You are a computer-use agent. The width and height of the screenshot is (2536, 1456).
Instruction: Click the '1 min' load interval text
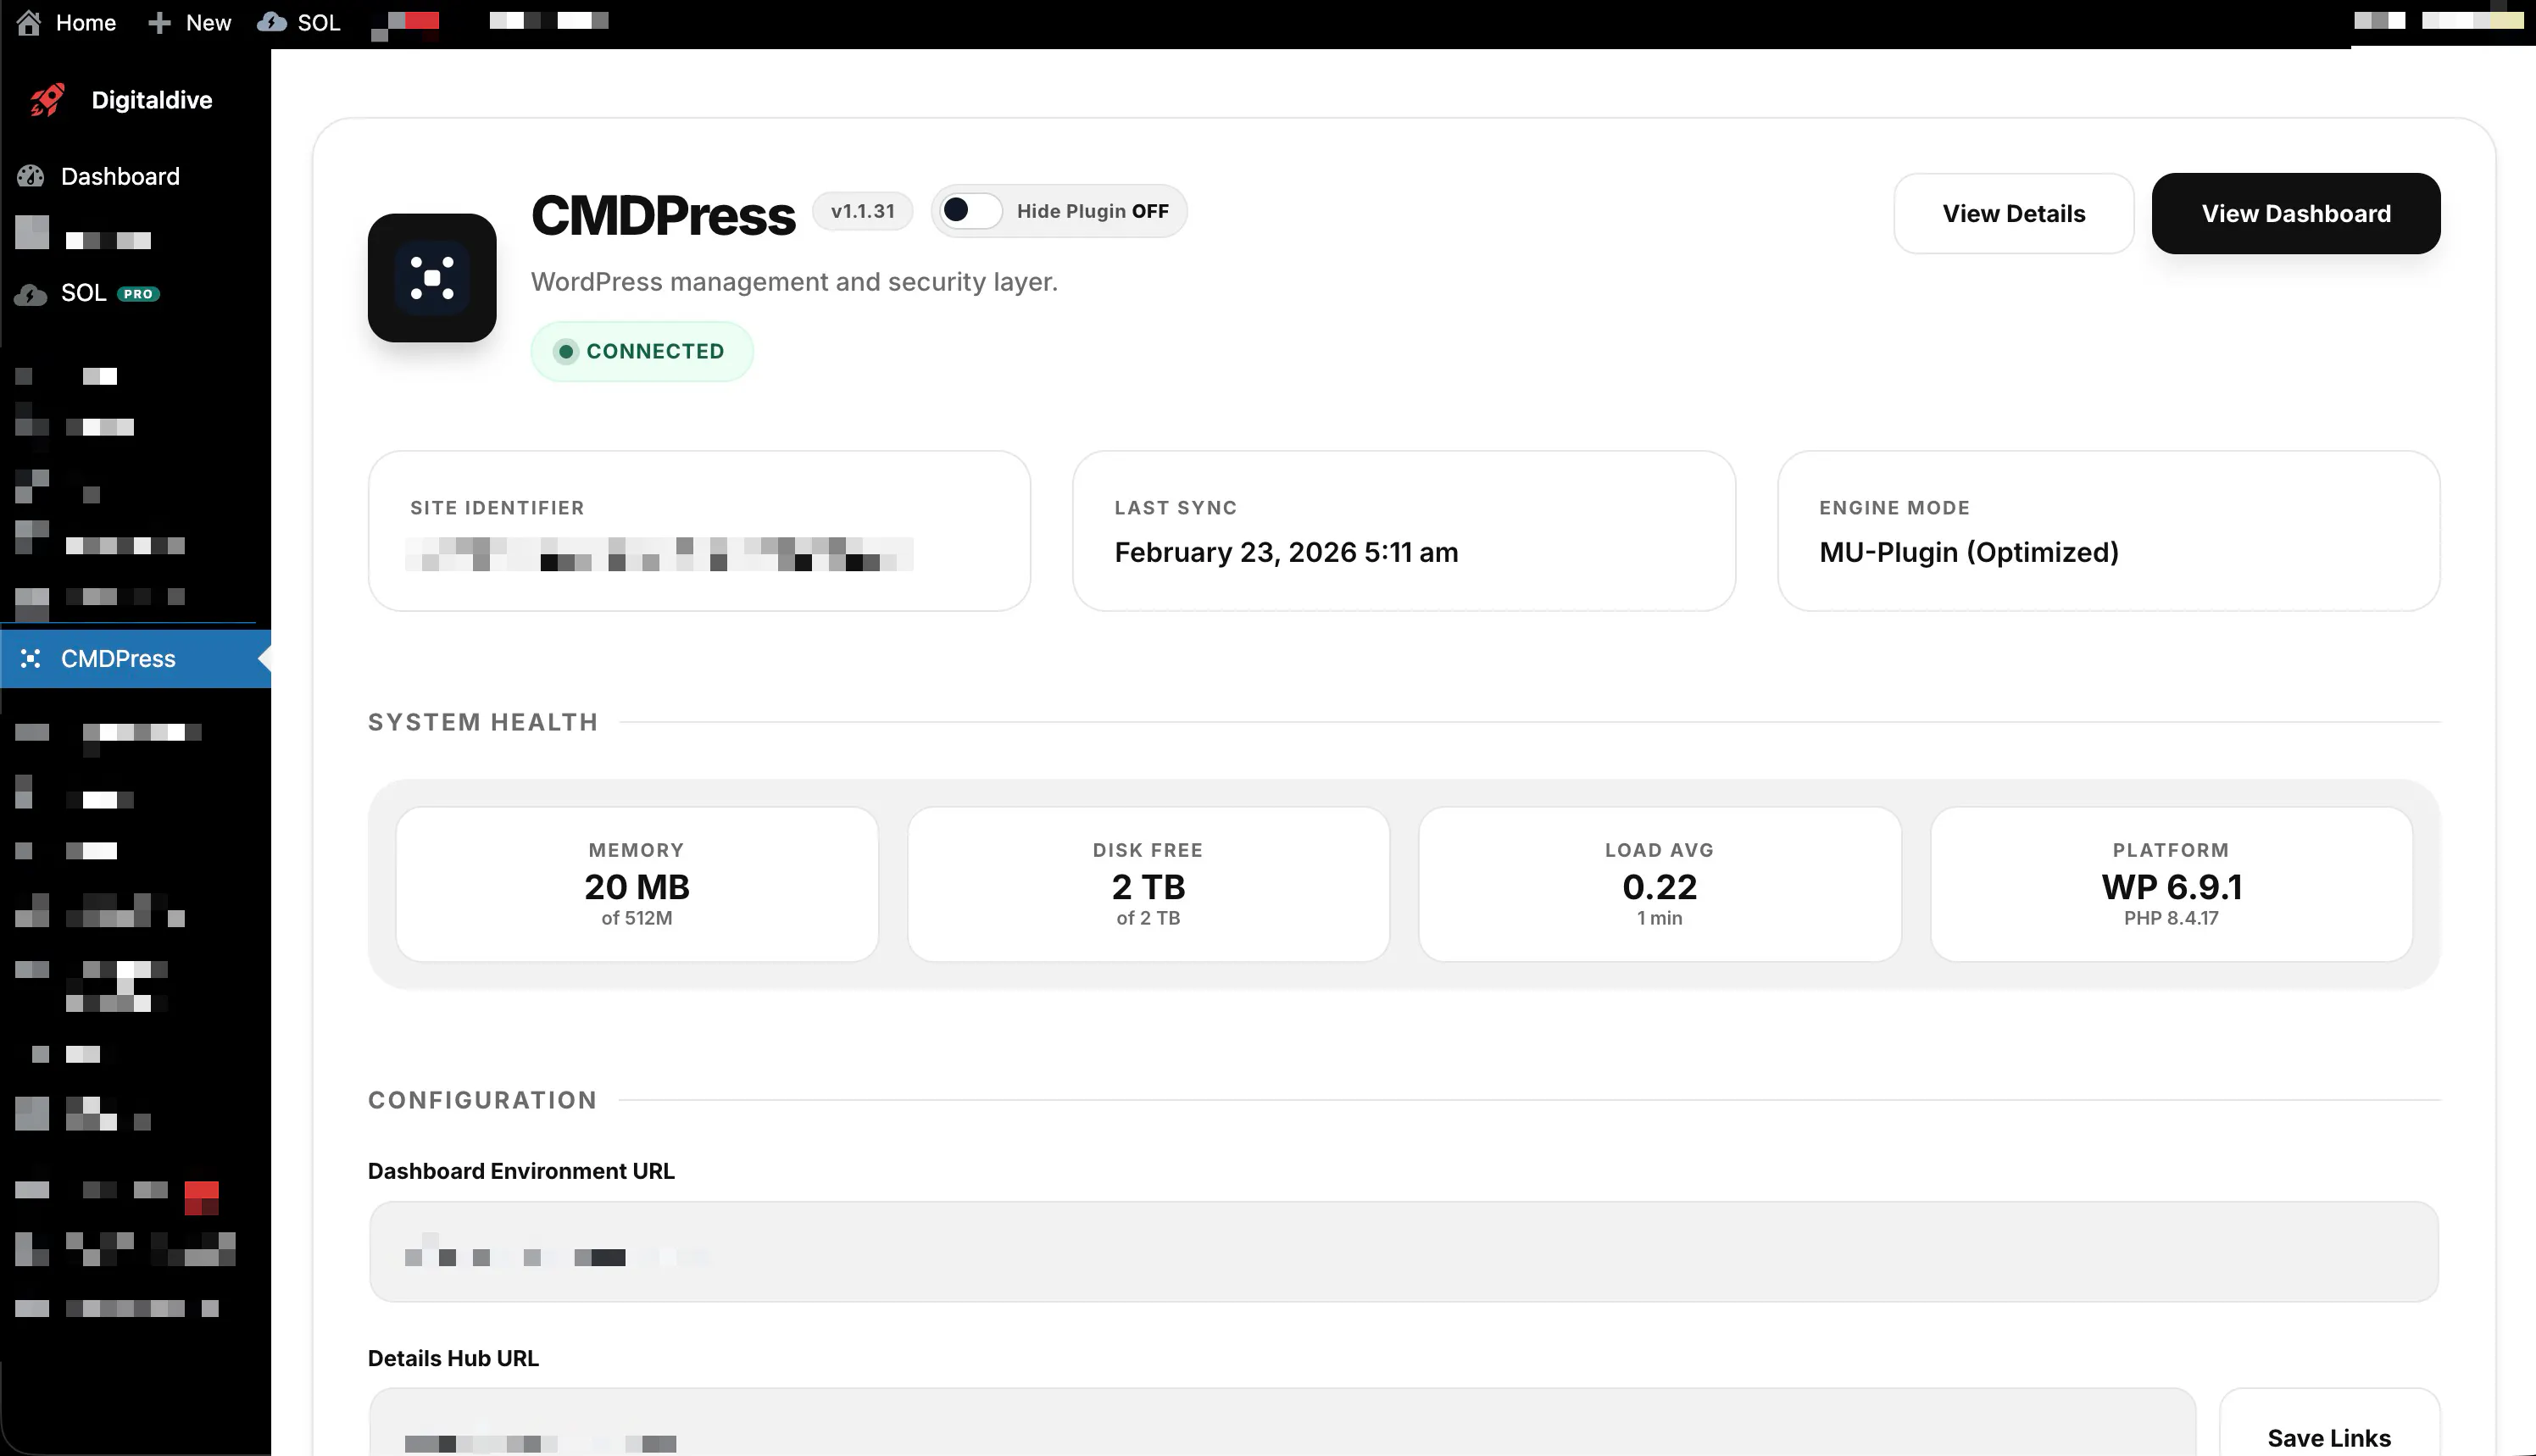[x=1659, y=918]
